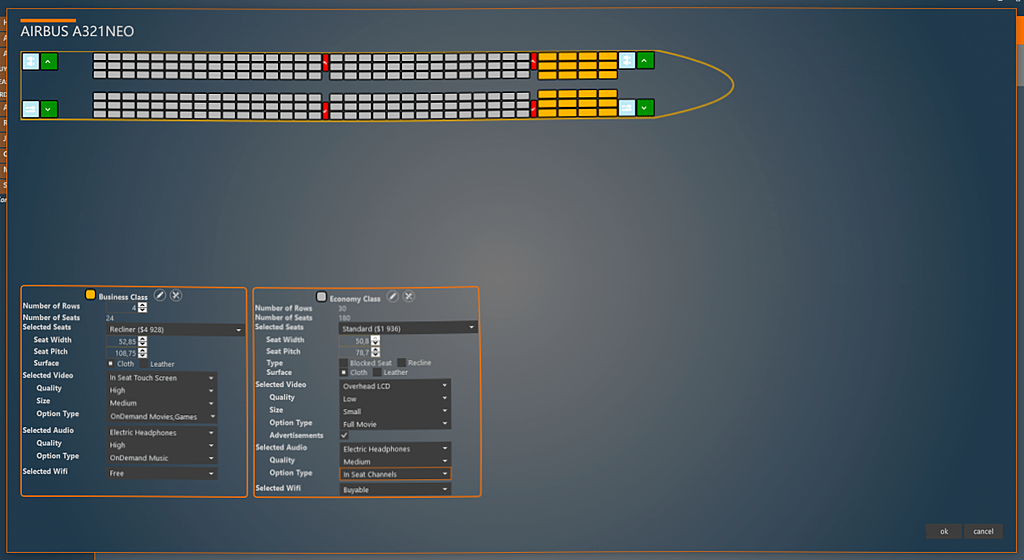Screen dimensions: 1024x560
Task: Click the front upper light-blue facility icon
Action: tap(627, 61)
